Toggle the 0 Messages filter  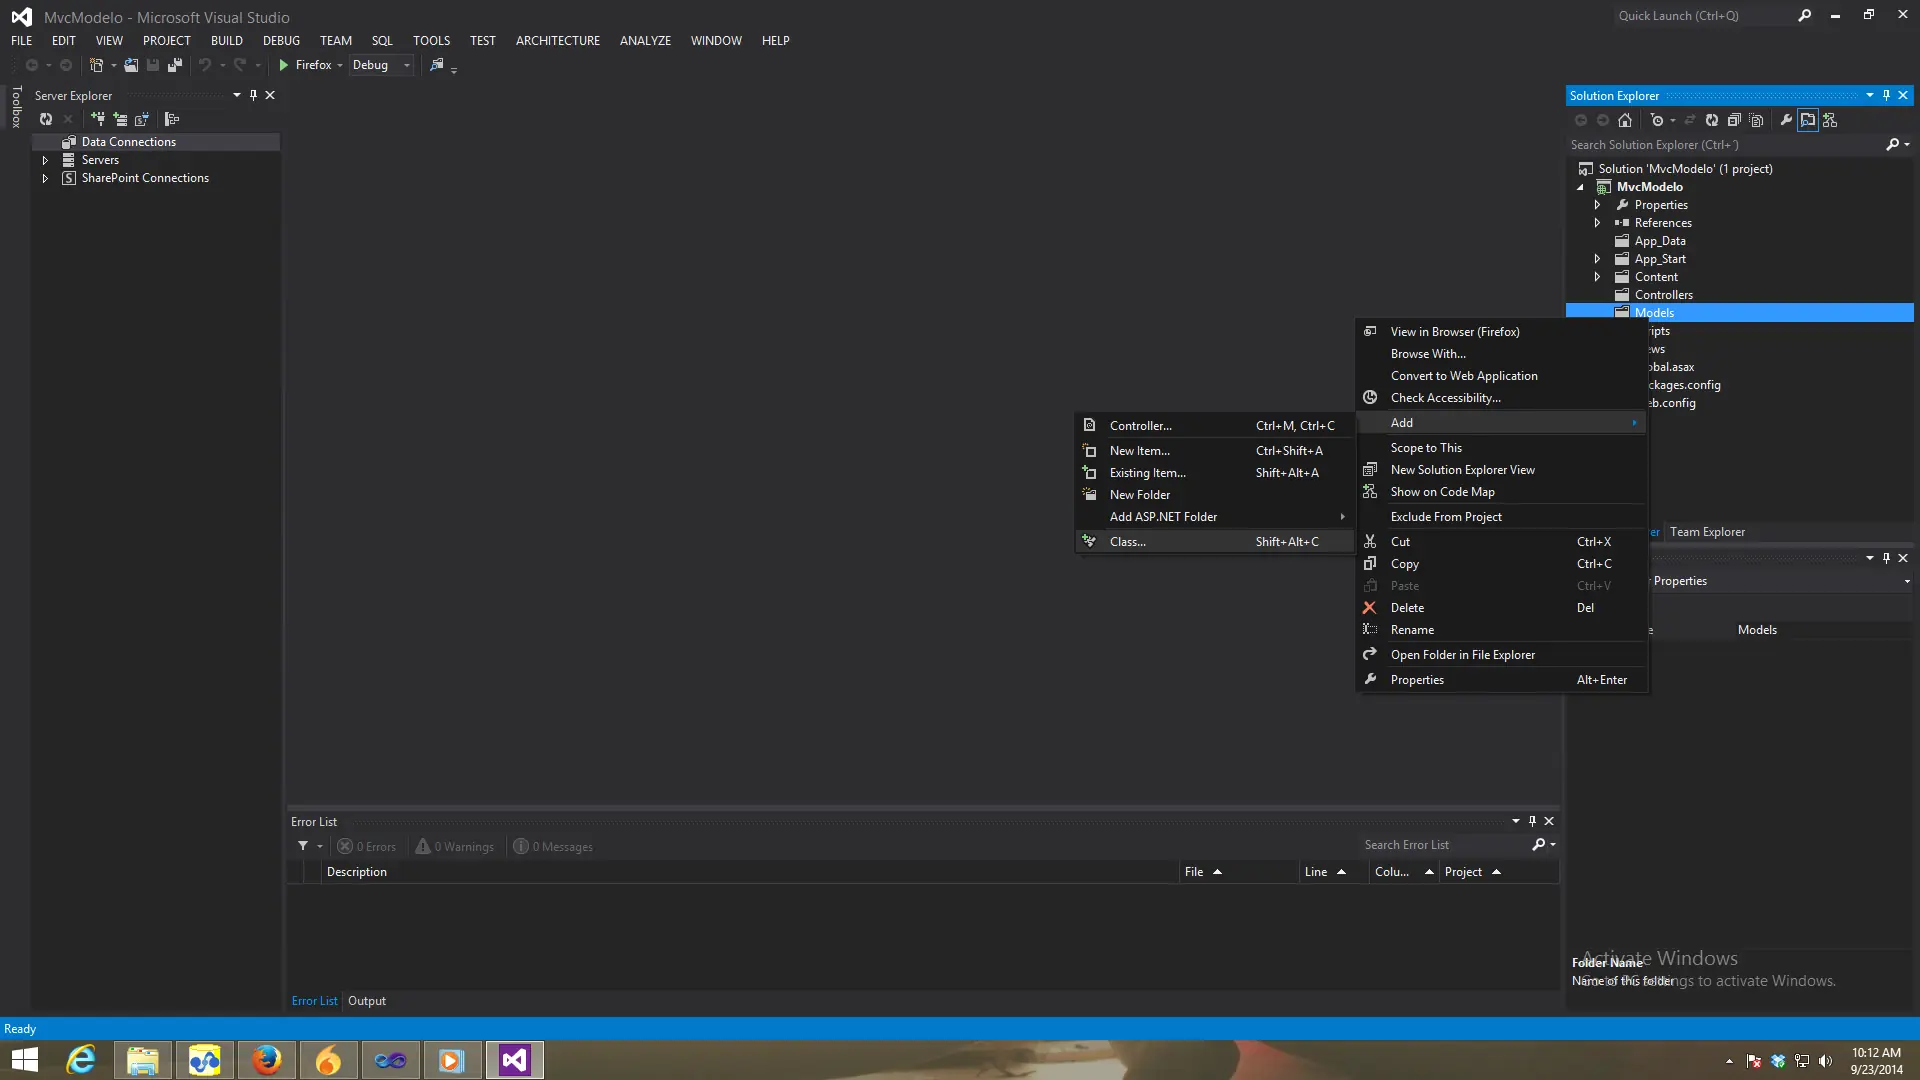[x=553, y=846]
